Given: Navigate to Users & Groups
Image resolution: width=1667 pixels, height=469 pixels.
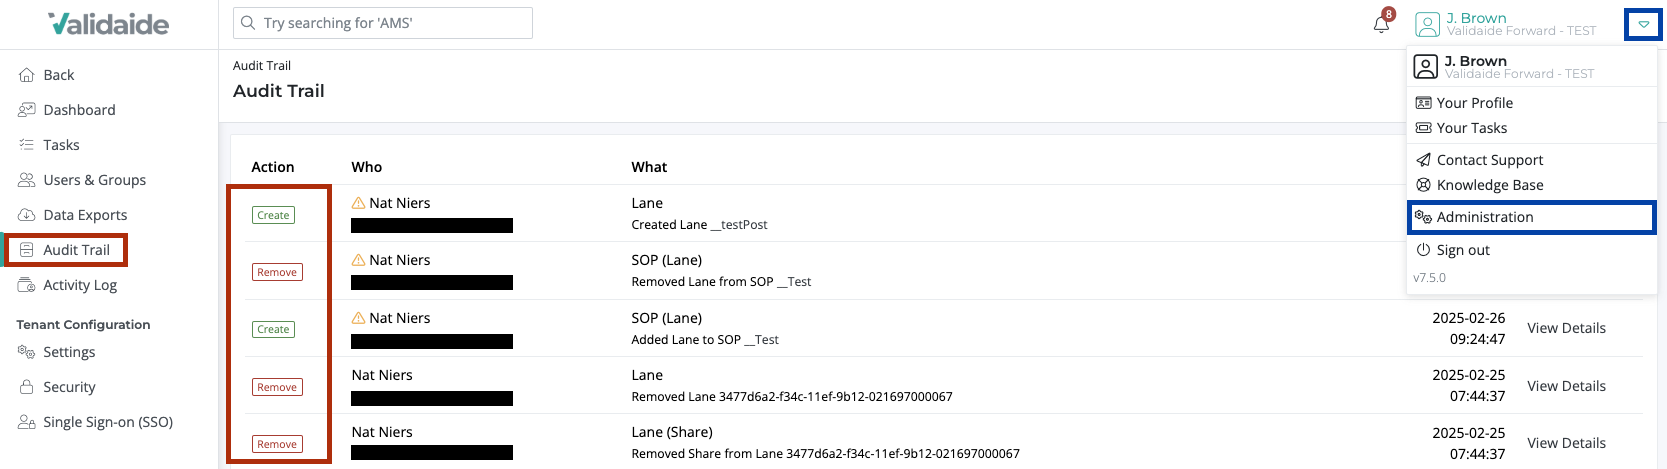Looking at the screenshot, I should point(94,180).
